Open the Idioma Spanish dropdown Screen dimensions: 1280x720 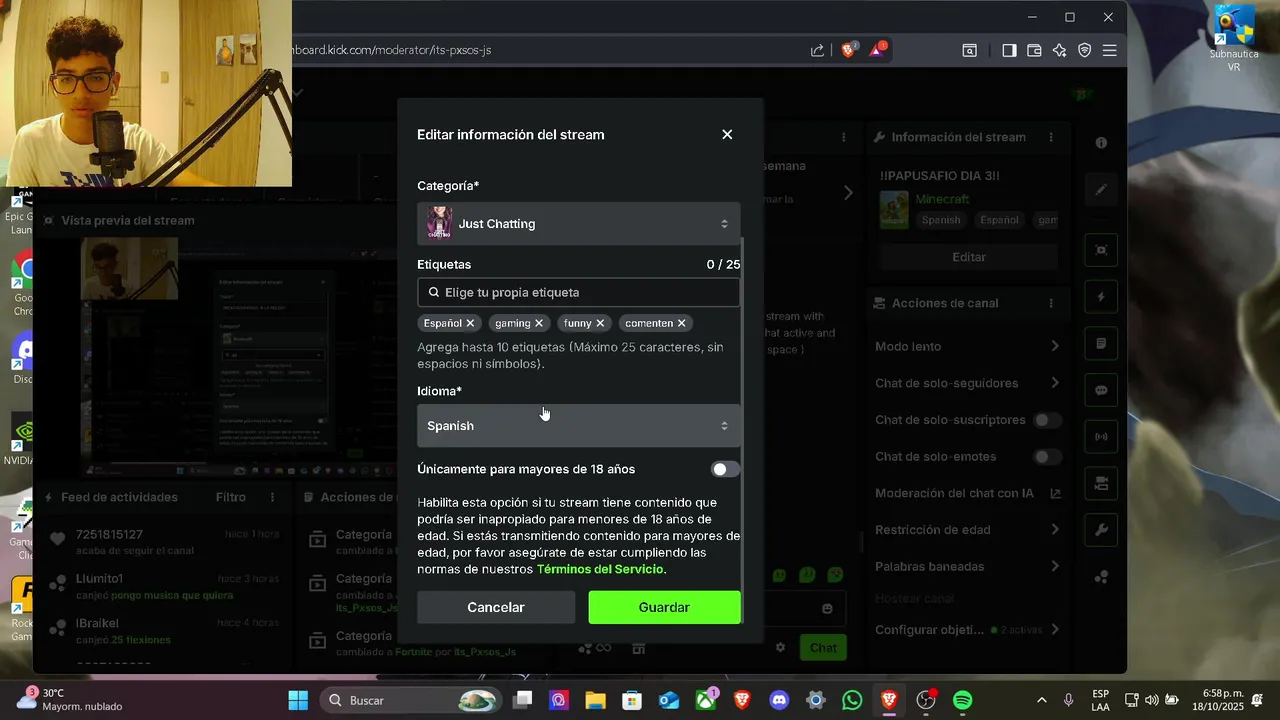579,426
